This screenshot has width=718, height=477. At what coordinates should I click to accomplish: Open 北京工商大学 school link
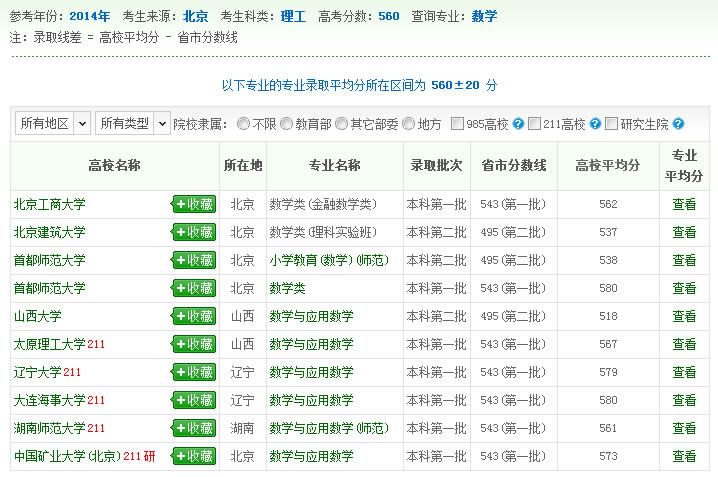point(49,204)
